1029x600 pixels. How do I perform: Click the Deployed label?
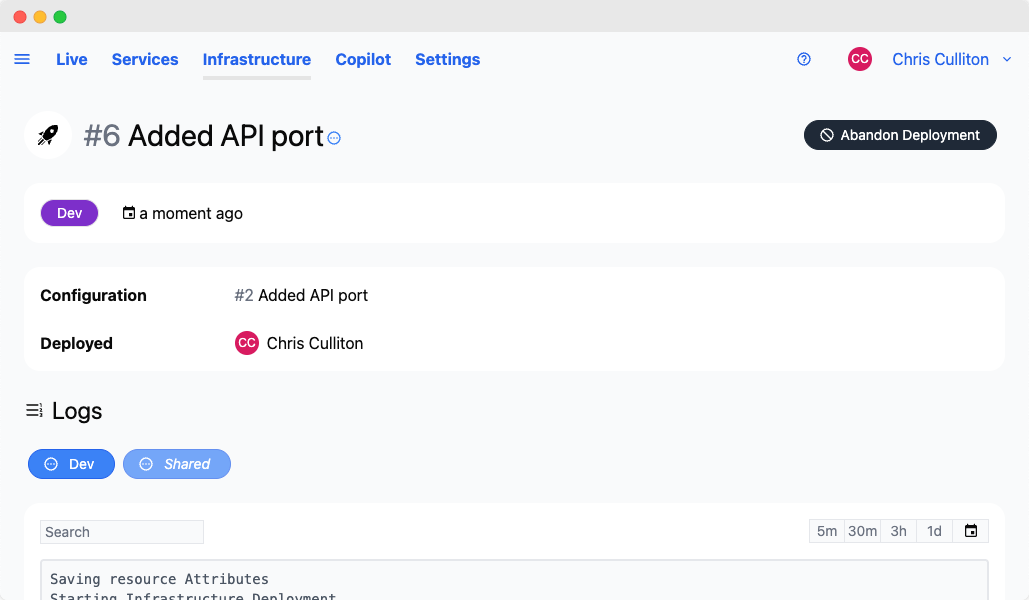coord(76,343)
